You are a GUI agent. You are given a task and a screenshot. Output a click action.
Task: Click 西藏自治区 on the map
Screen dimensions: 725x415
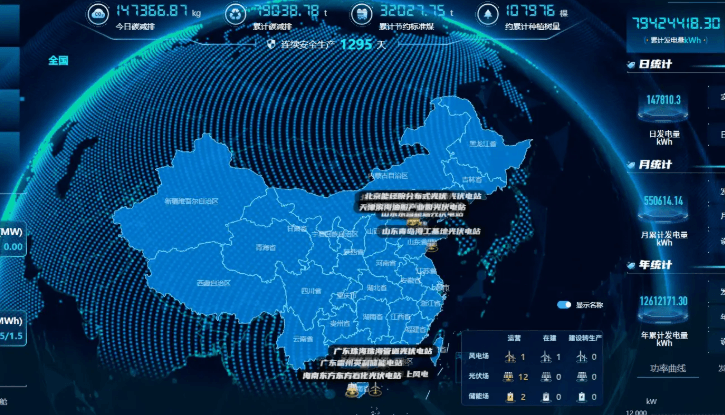pyautogui.click(x=213, y=283)
